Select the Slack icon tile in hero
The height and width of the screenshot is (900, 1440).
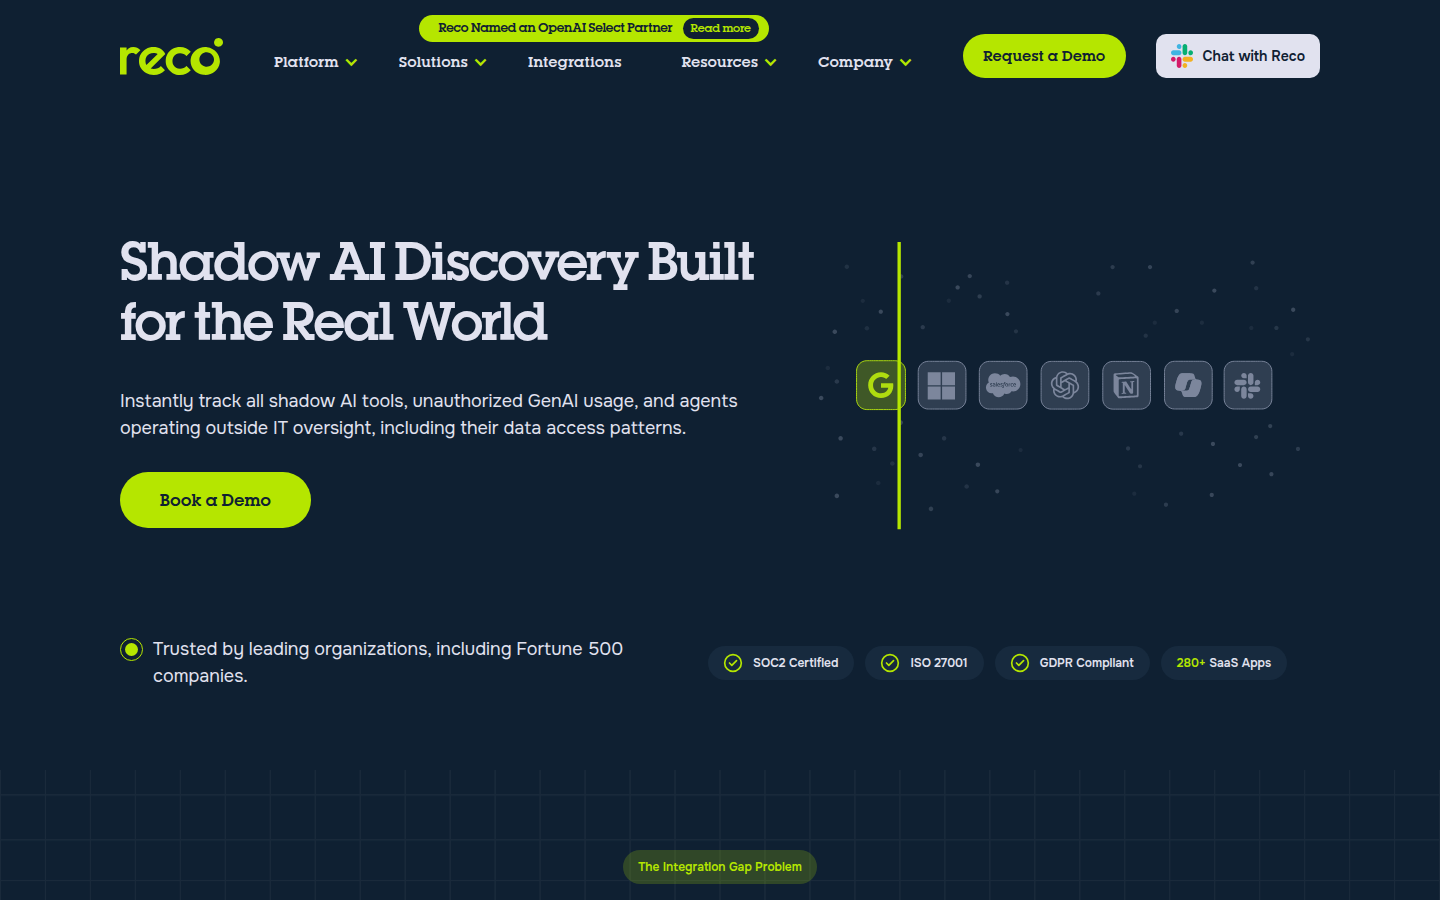click(1248, 385)
